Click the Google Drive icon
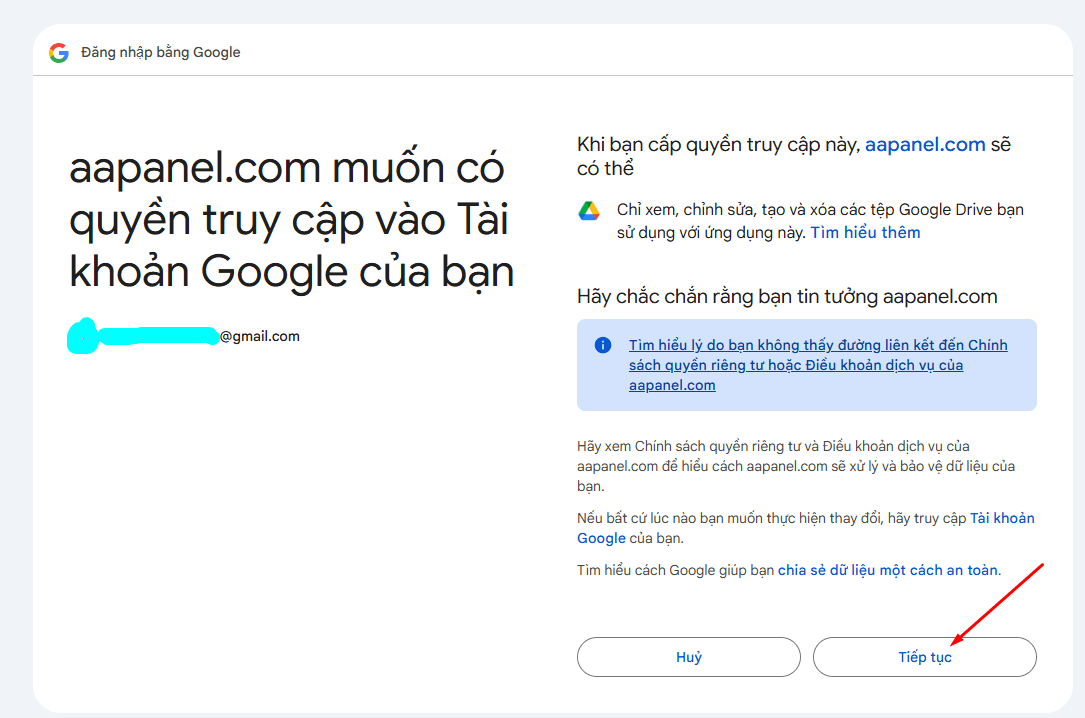 [x=589, y=211]
